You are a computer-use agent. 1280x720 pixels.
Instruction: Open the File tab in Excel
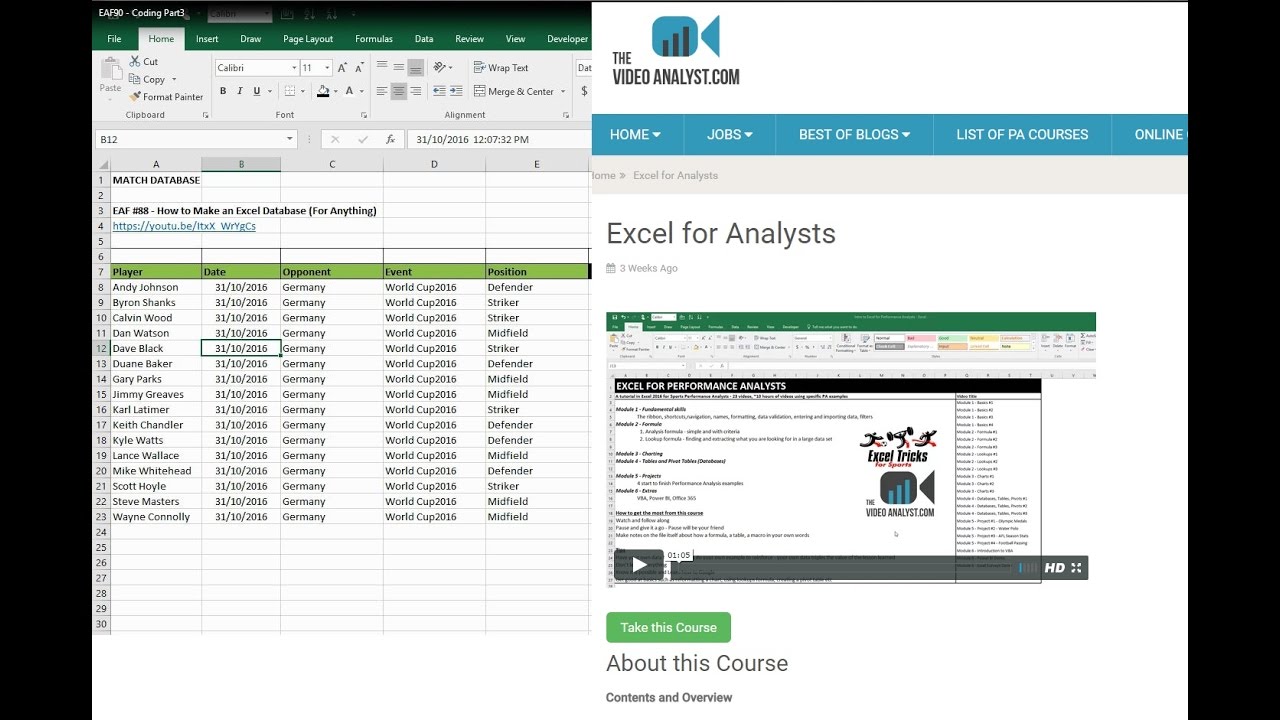click(x=114, y=39)
